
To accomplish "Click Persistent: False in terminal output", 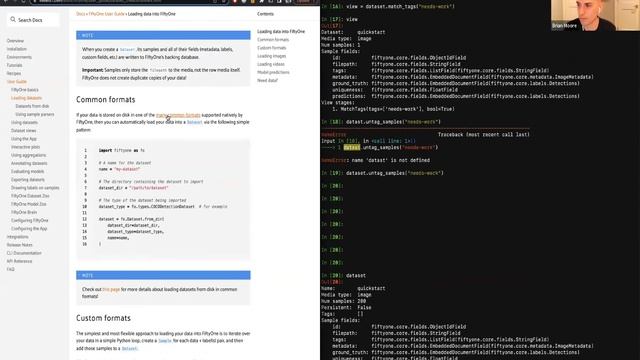I will [346, 307].
